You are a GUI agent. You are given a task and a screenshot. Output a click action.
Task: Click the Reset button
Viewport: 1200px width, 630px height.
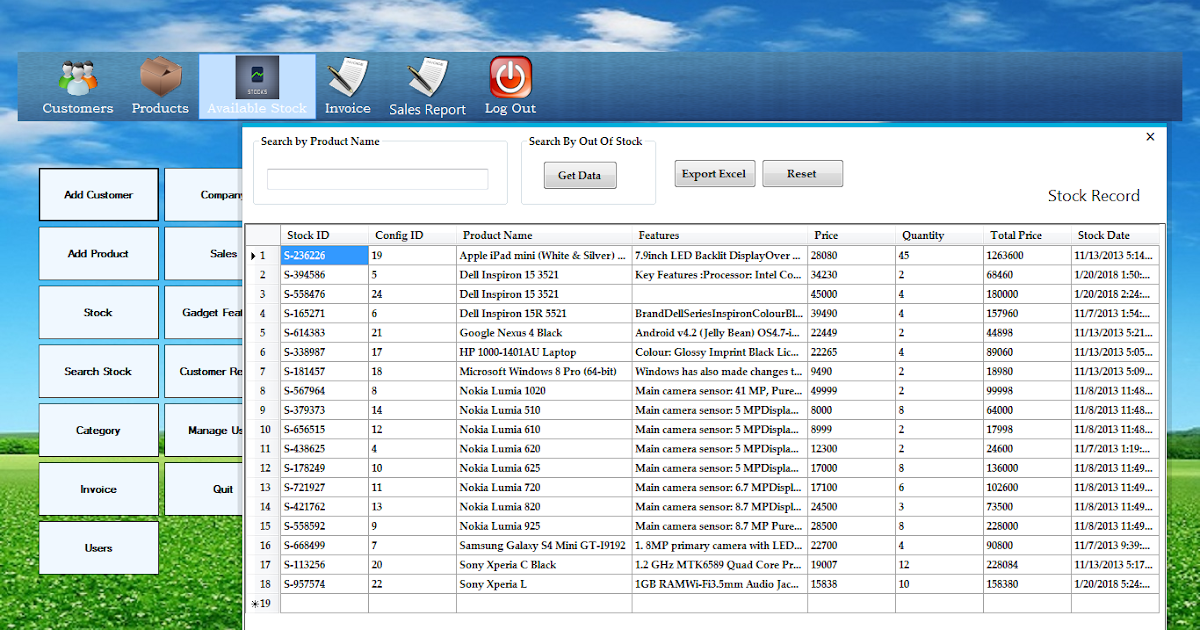coord(802,174)
